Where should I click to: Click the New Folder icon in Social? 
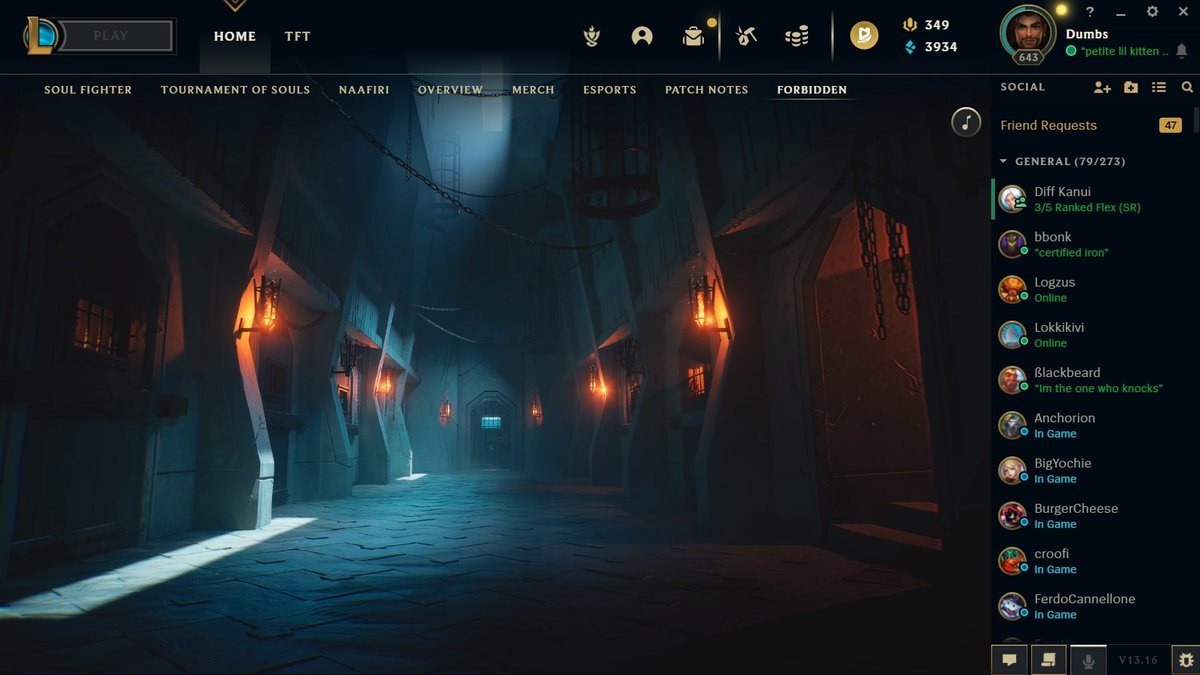(1131, 88)
